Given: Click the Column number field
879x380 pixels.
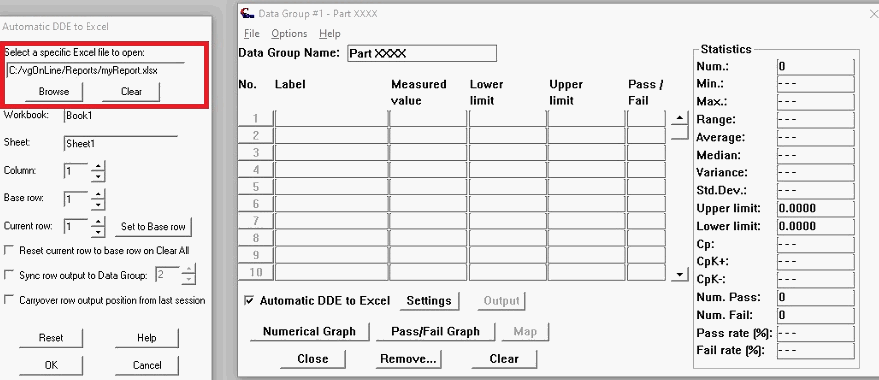Looking at the screenshot, I should 77,171.
